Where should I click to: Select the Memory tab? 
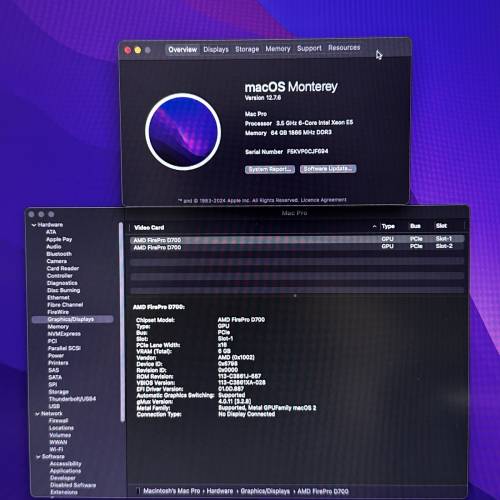(x=278, y=49)
